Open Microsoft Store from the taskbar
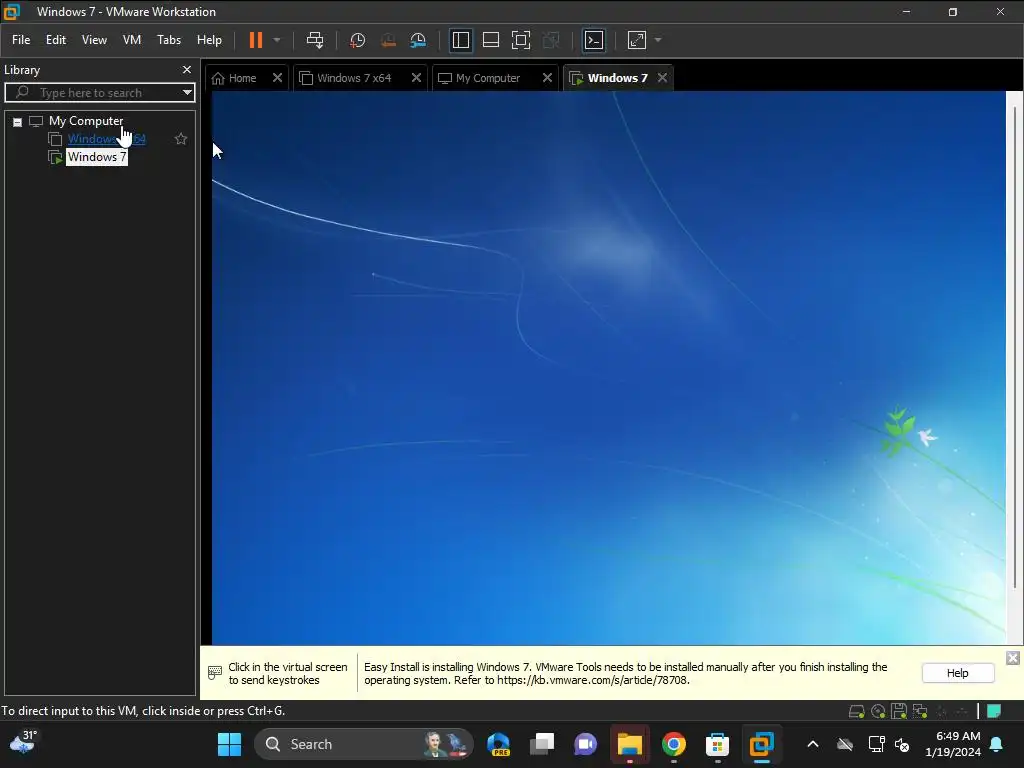1024x768 pixels. point(717,744)
